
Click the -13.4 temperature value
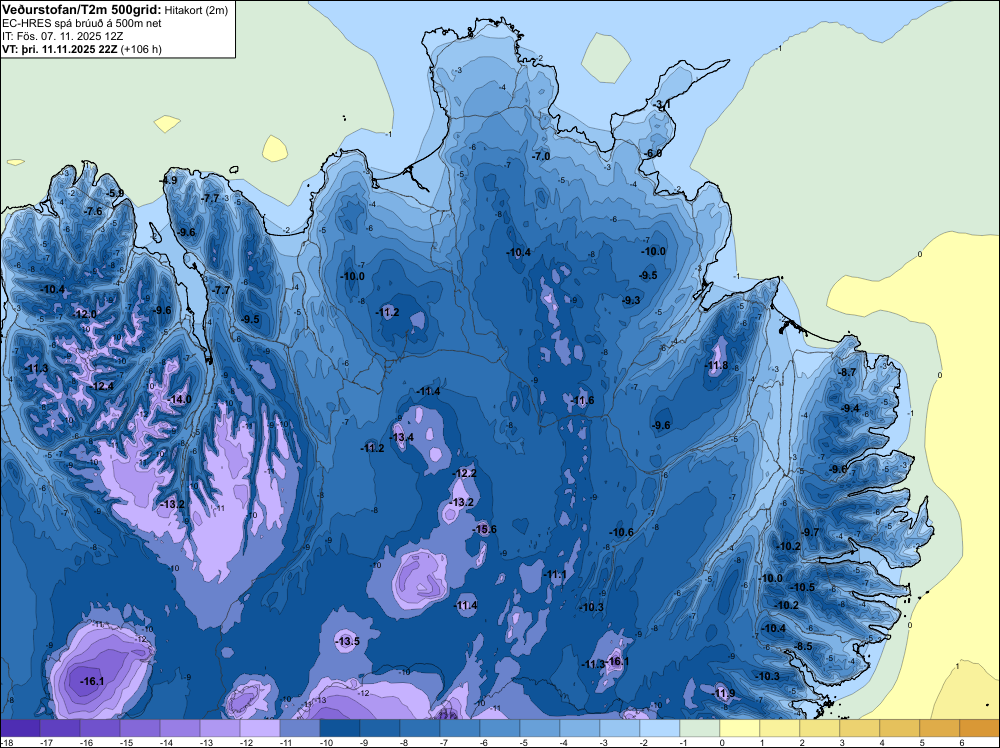(402, 437)
